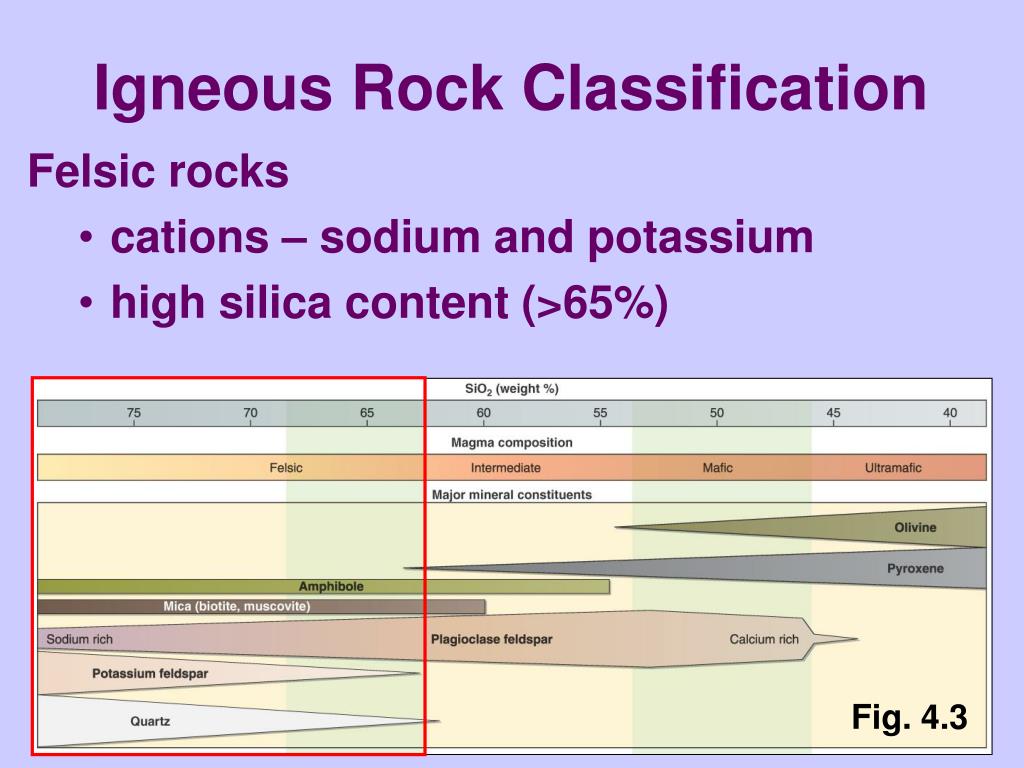The image size is (1024, 768).
Task: Click the 'Major mineral constituents' label
Action: click(511, 494)
